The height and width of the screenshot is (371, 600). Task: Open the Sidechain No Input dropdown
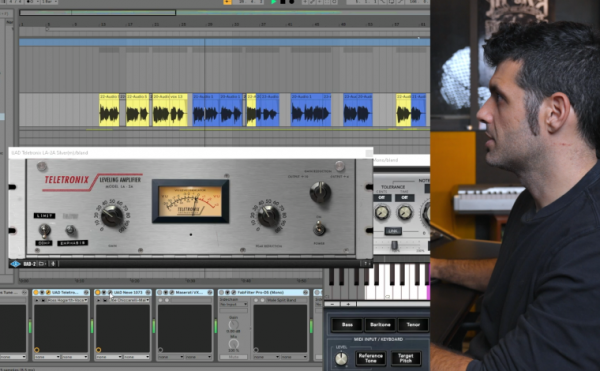[x=233, y=304]
